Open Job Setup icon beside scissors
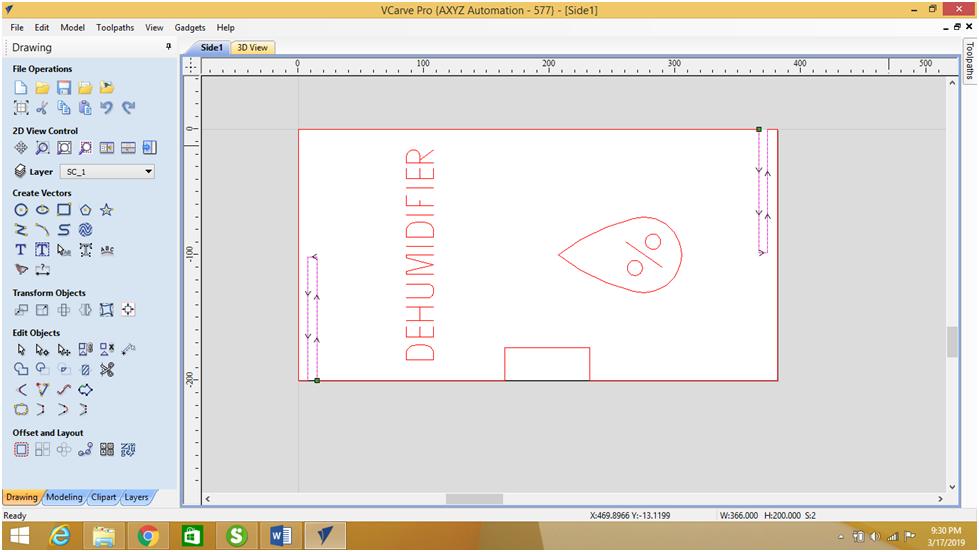Image resolution: width=979 pixels, height=552 pixels. 21,107
